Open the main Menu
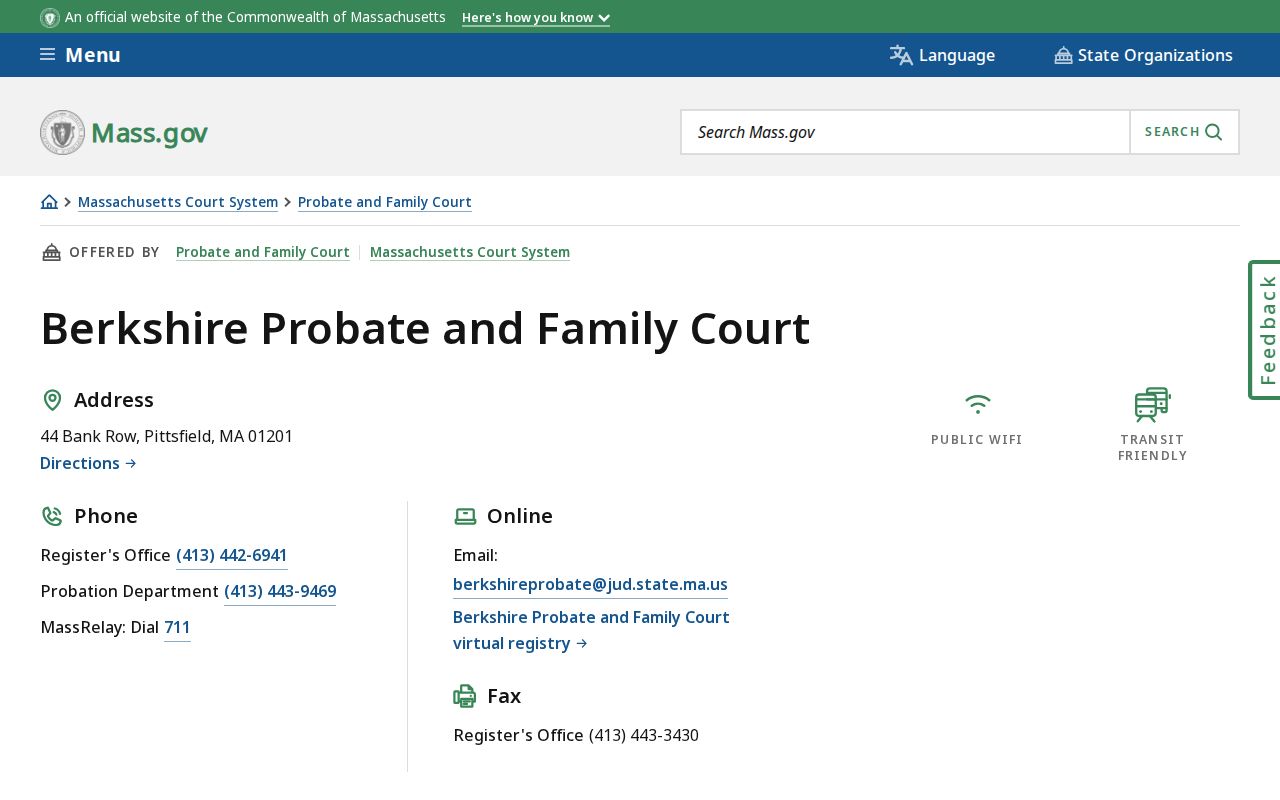The width and height of the screenshot is (1280, 800). coord(80,55)
